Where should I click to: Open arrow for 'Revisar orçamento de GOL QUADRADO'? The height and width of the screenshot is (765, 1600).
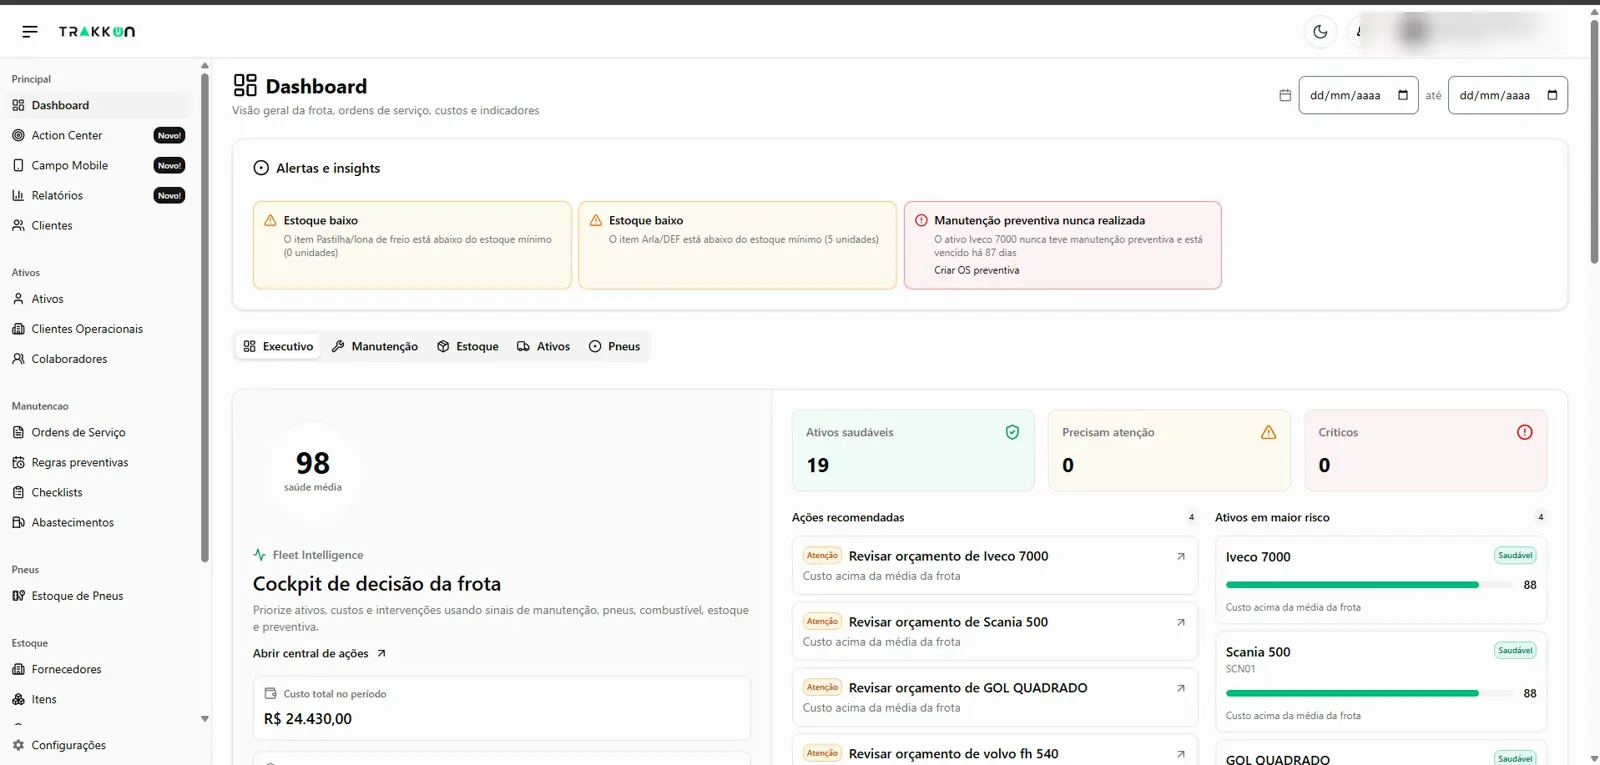click(x=1181, y=688)
